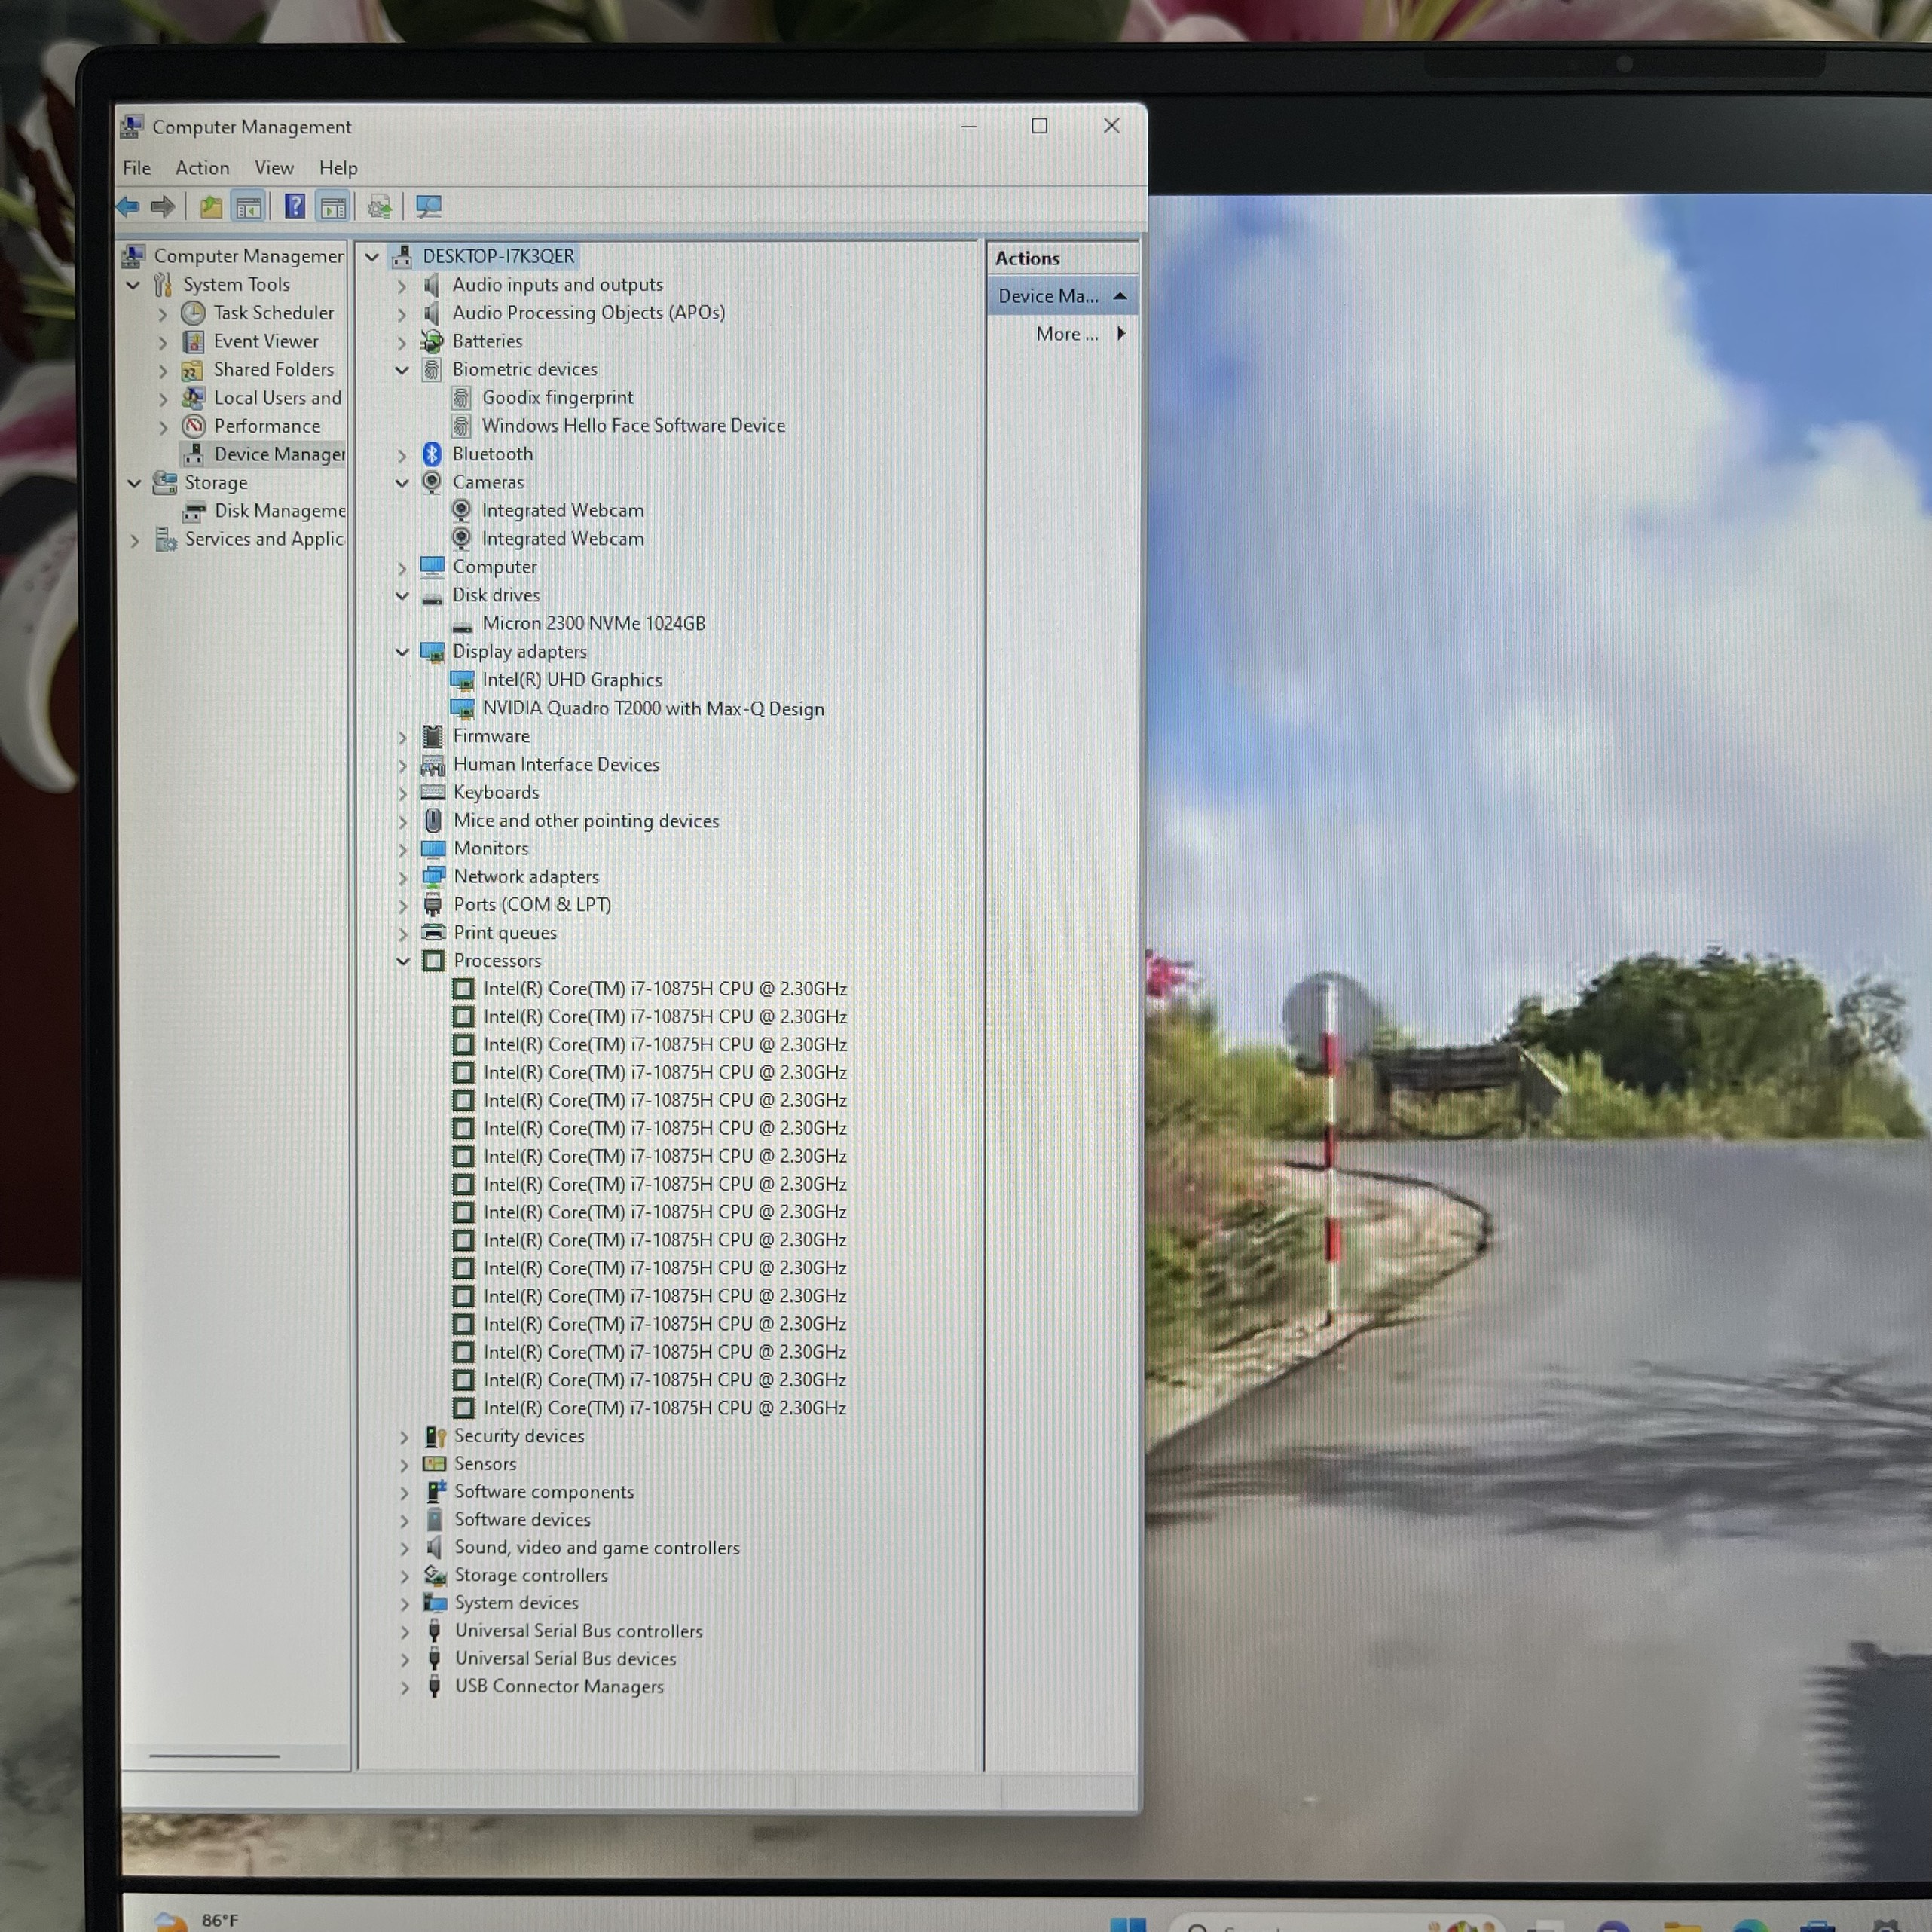The width and height of the screenshot is (1932, 1932).
Task: Click the Update device driver toolbar icon
Action: point(379,207)
